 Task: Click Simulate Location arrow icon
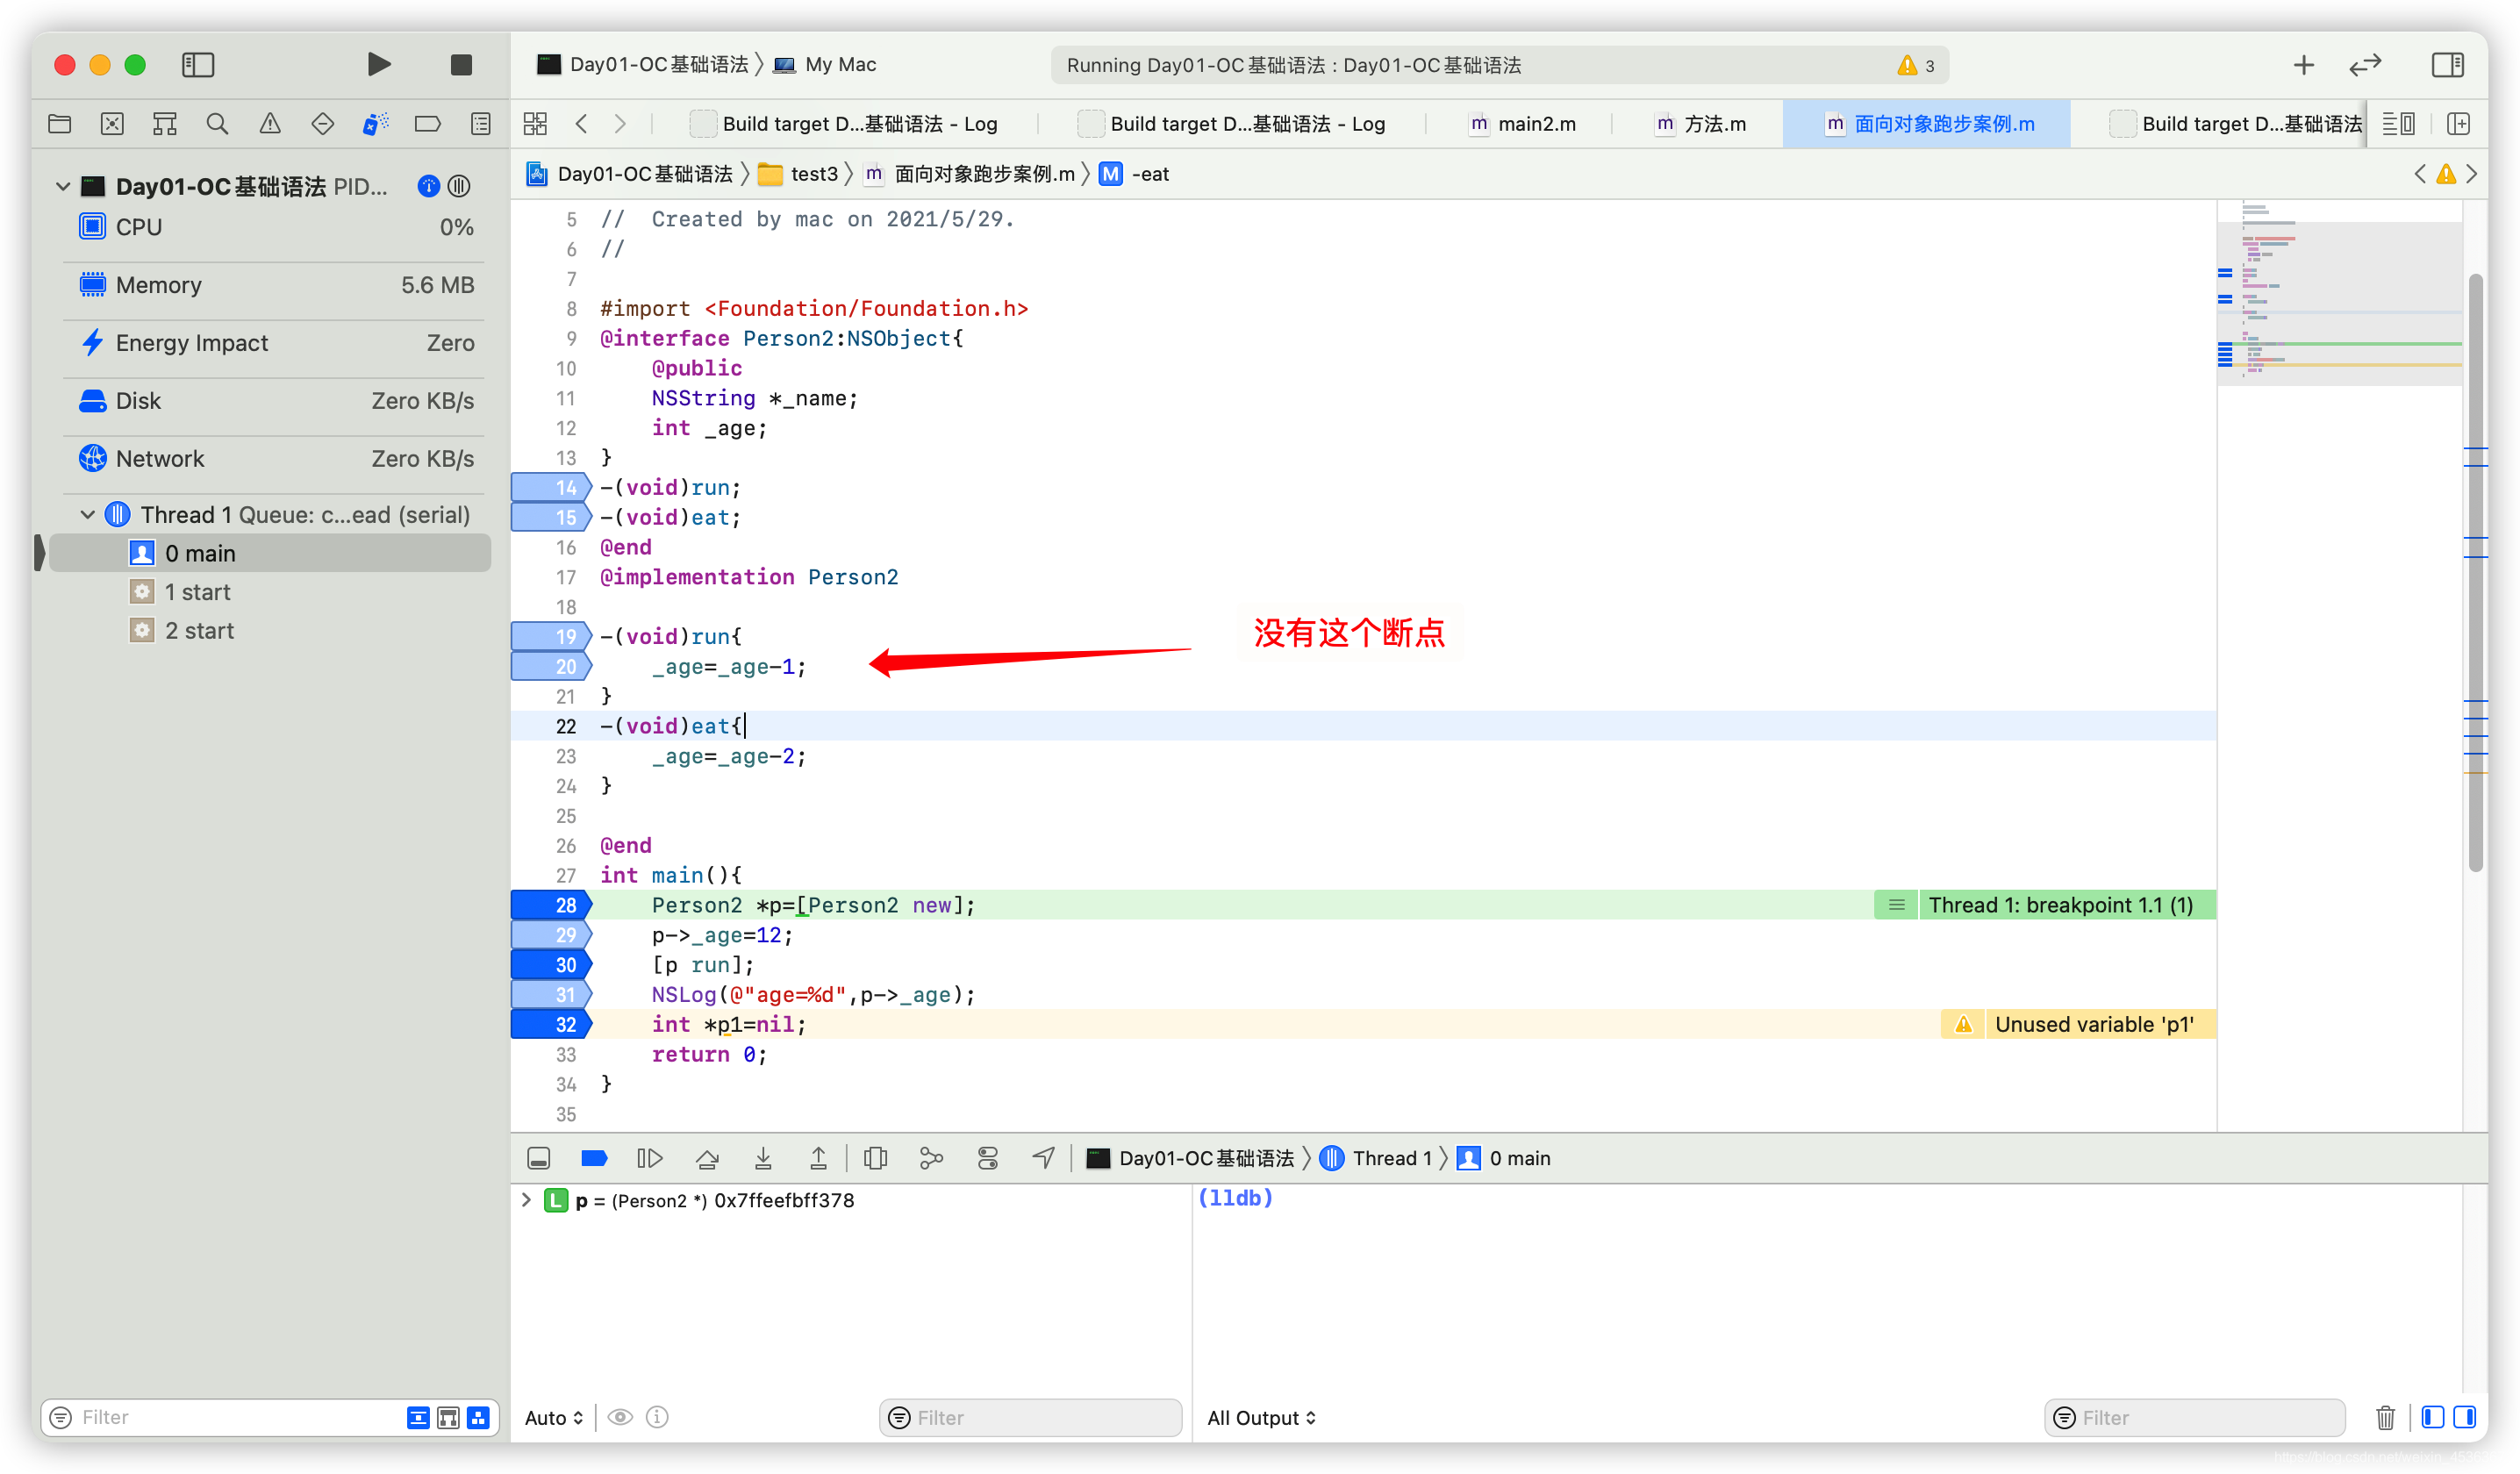[x=1043, y=1158]
